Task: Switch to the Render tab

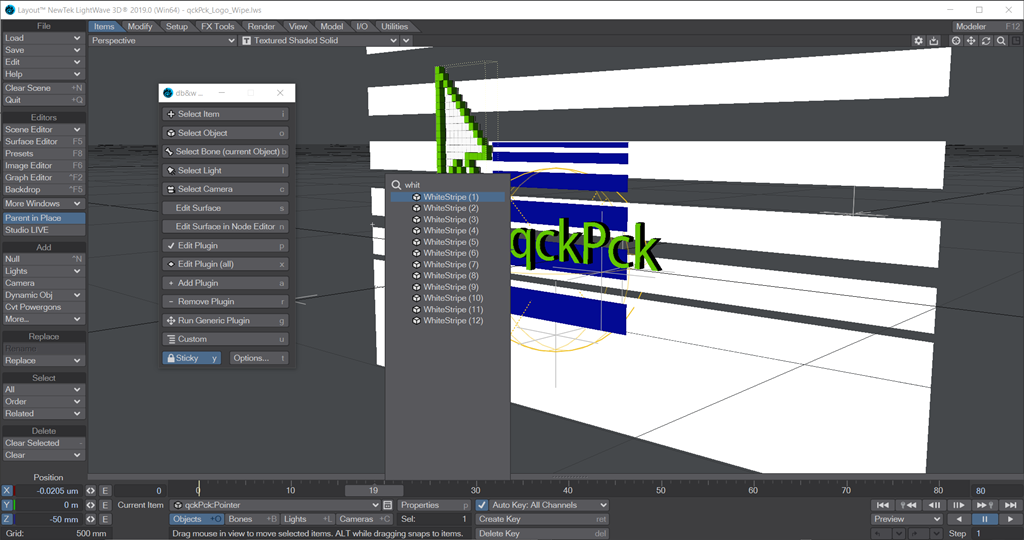Action: tap(261, 26)
